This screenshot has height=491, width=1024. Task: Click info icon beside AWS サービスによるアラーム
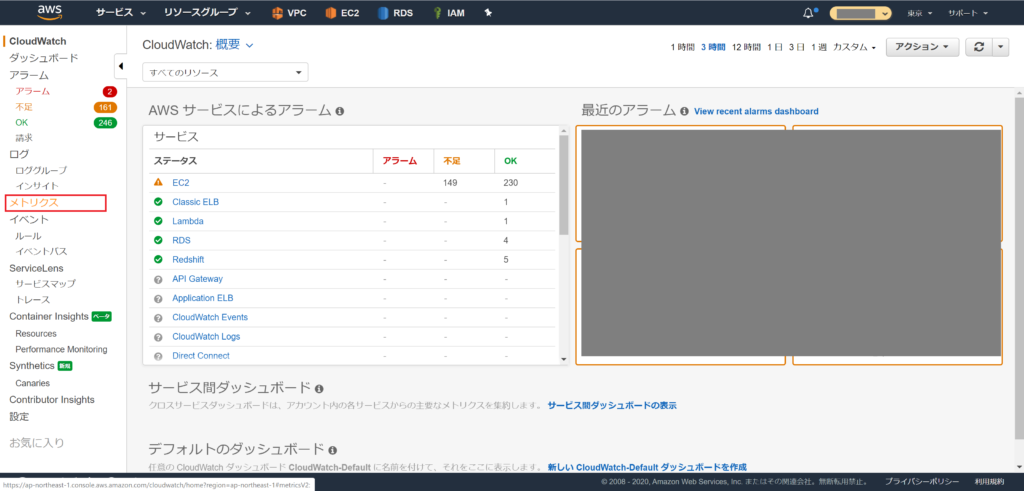pos(340,112)
